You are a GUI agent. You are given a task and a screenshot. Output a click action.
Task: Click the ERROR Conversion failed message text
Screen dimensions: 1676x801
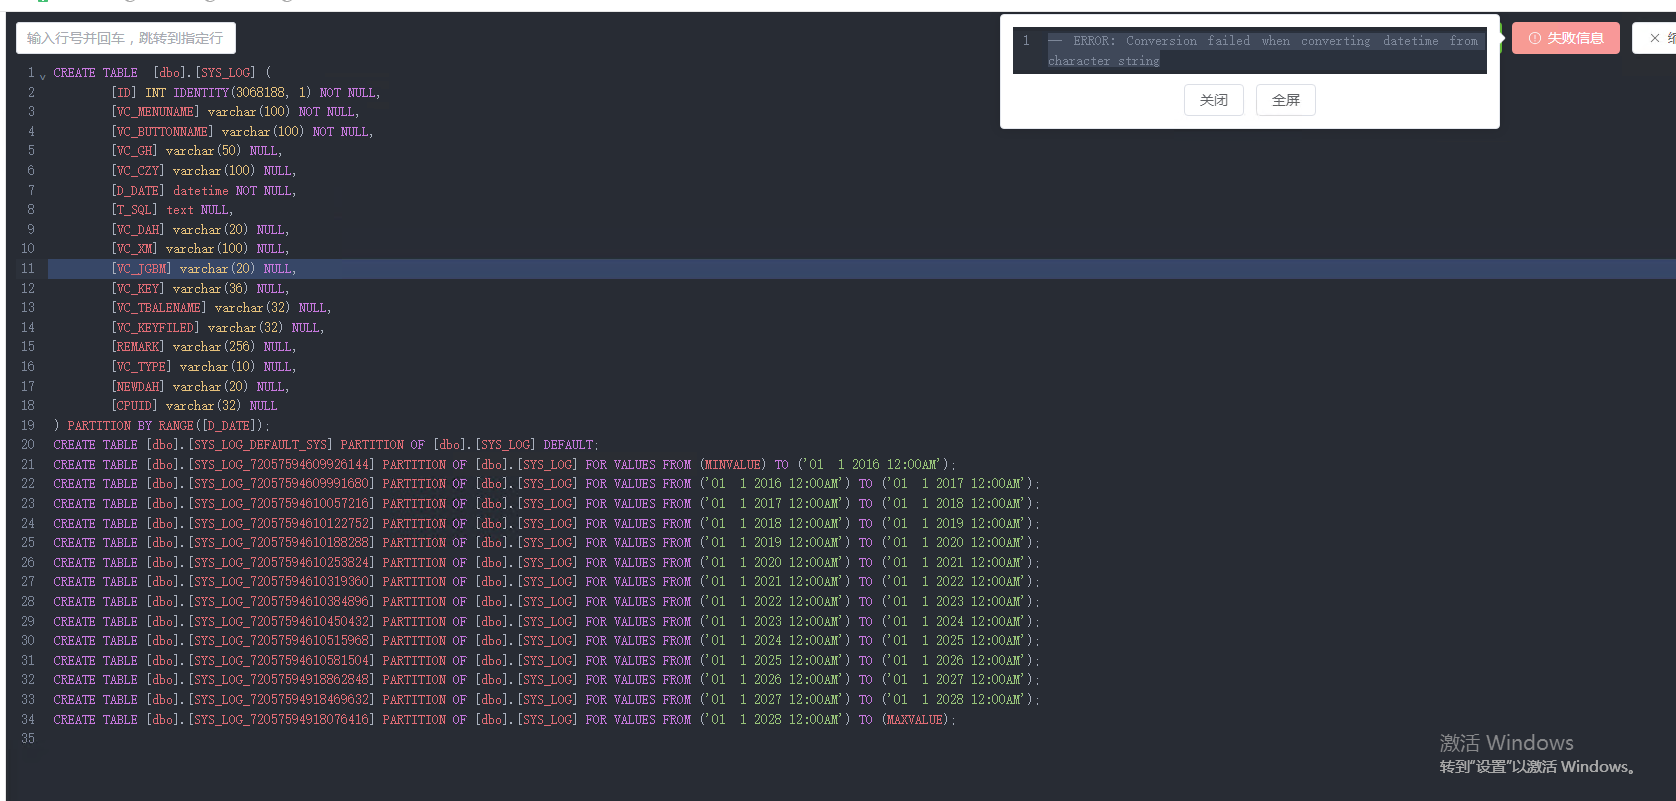[1262, 51]
